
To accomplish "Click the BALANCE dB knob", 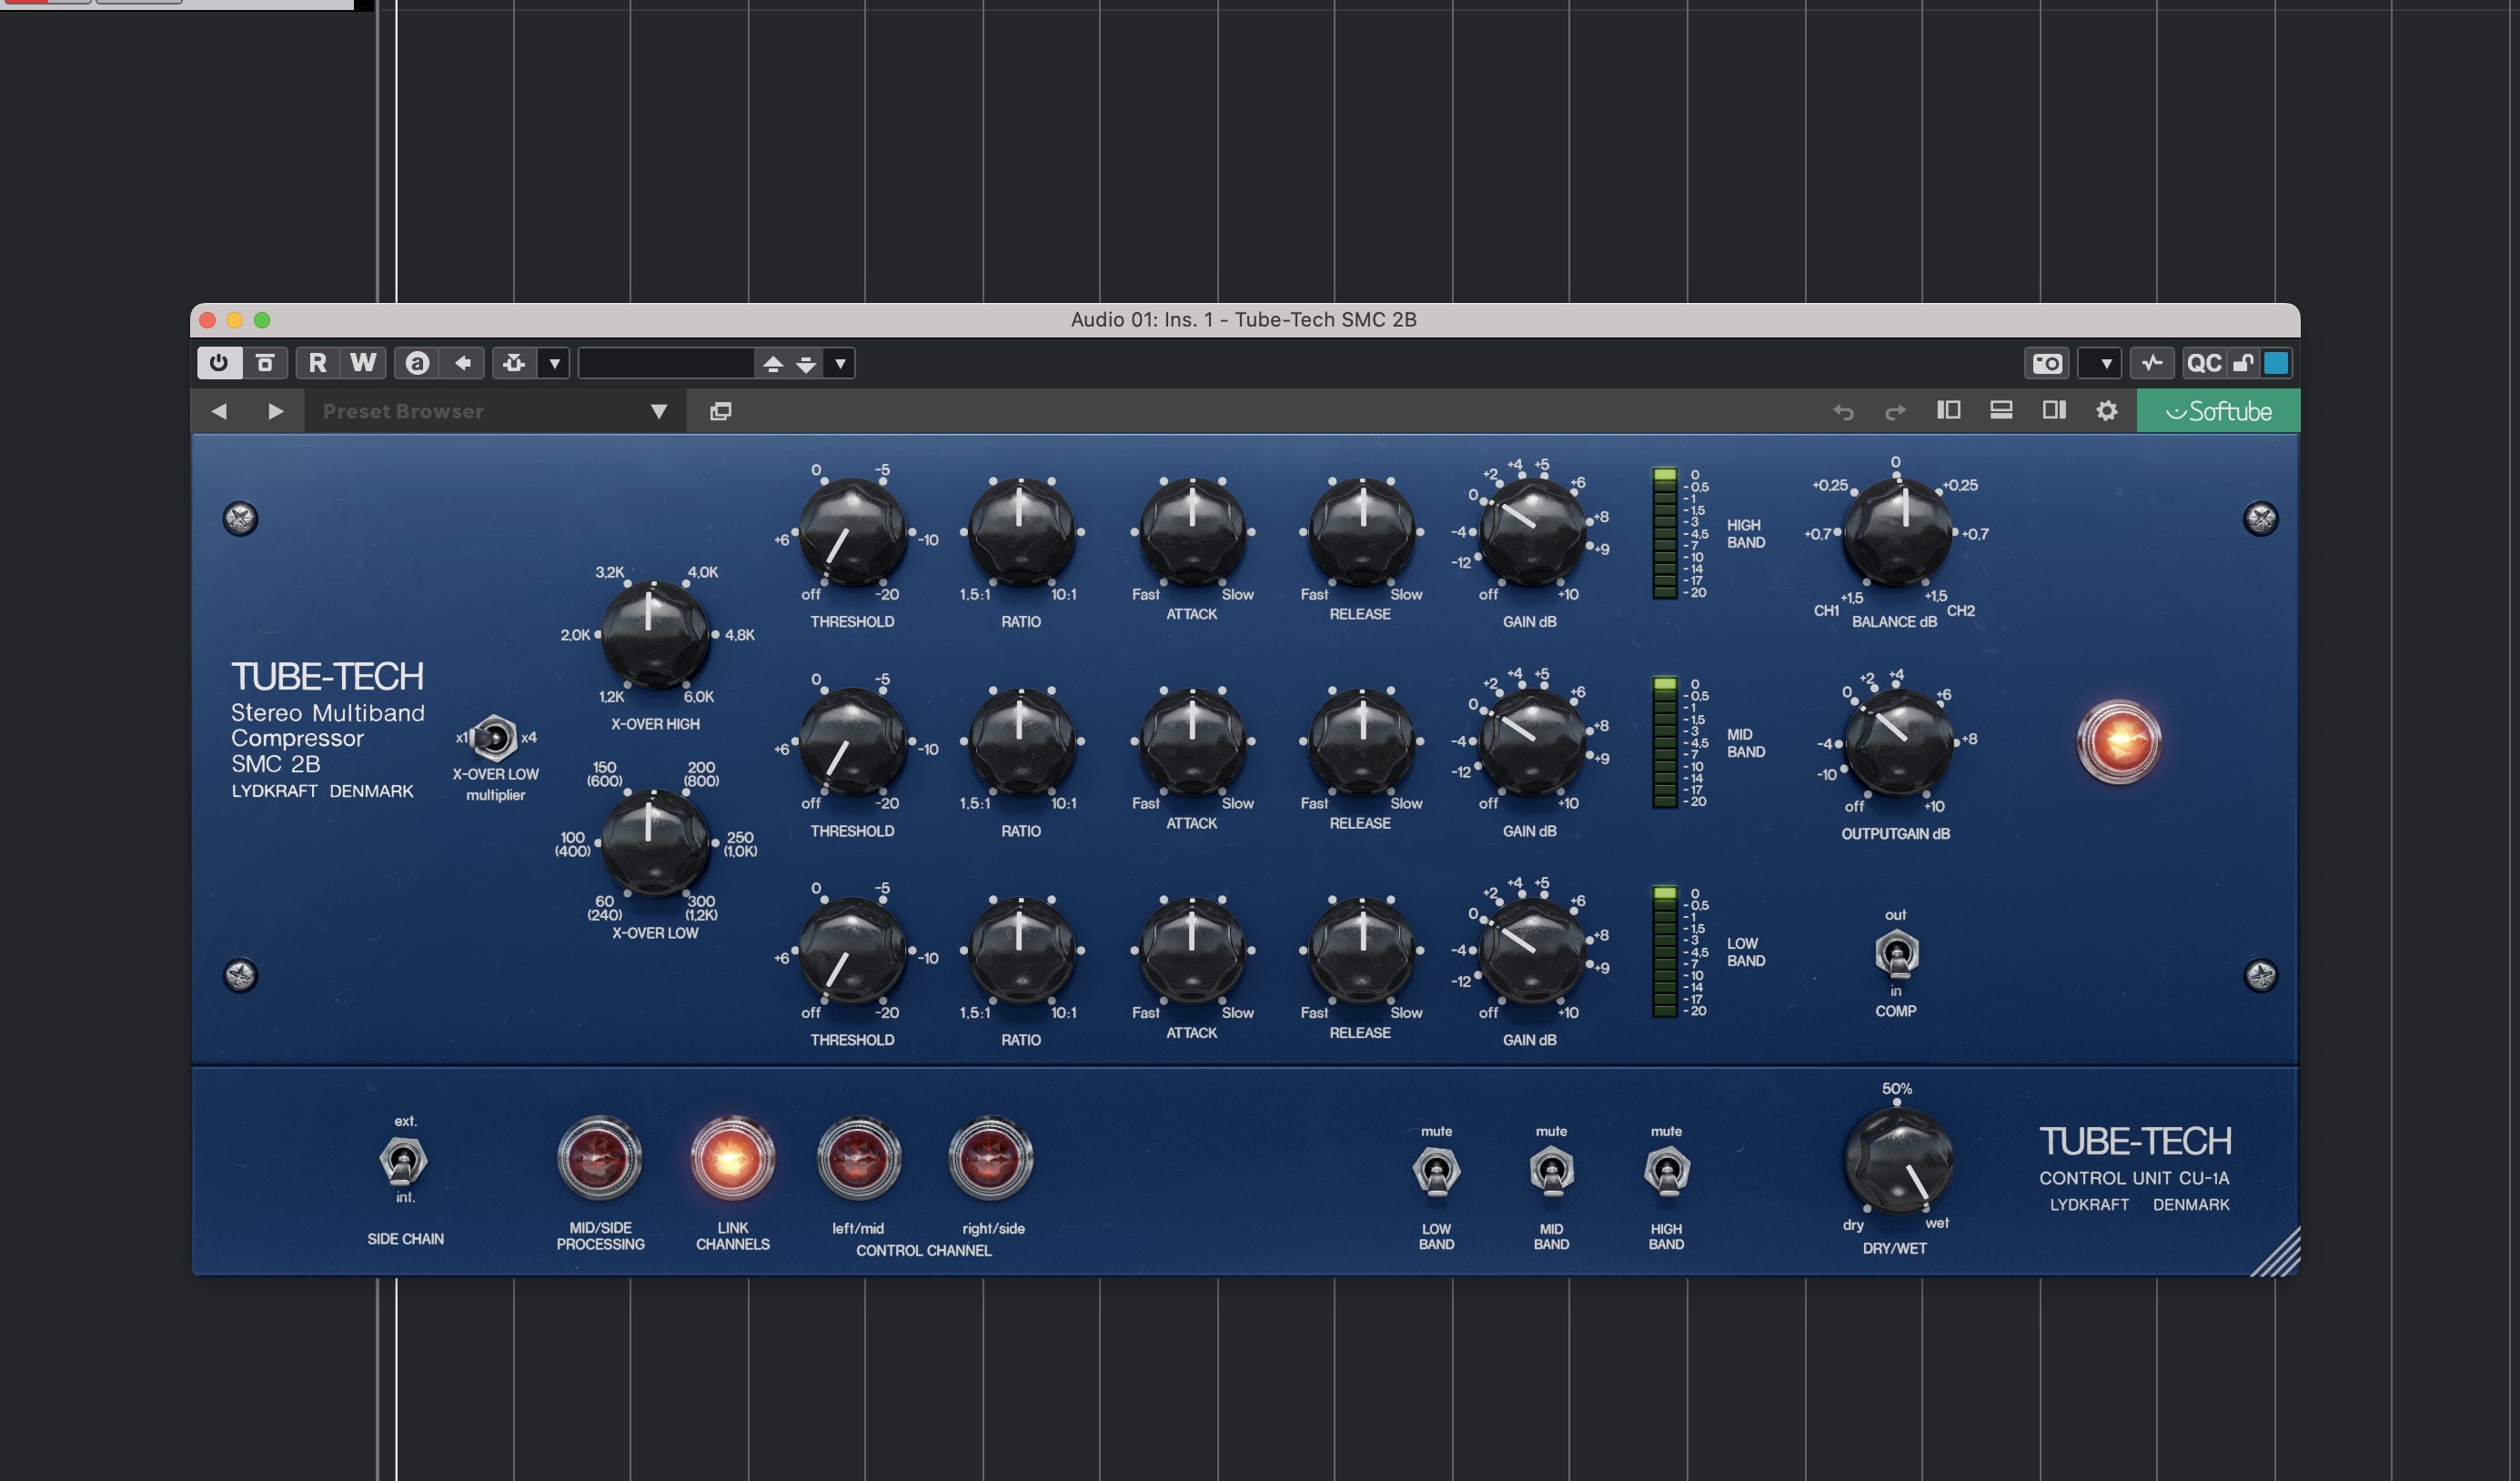I will click(1897, 532).
